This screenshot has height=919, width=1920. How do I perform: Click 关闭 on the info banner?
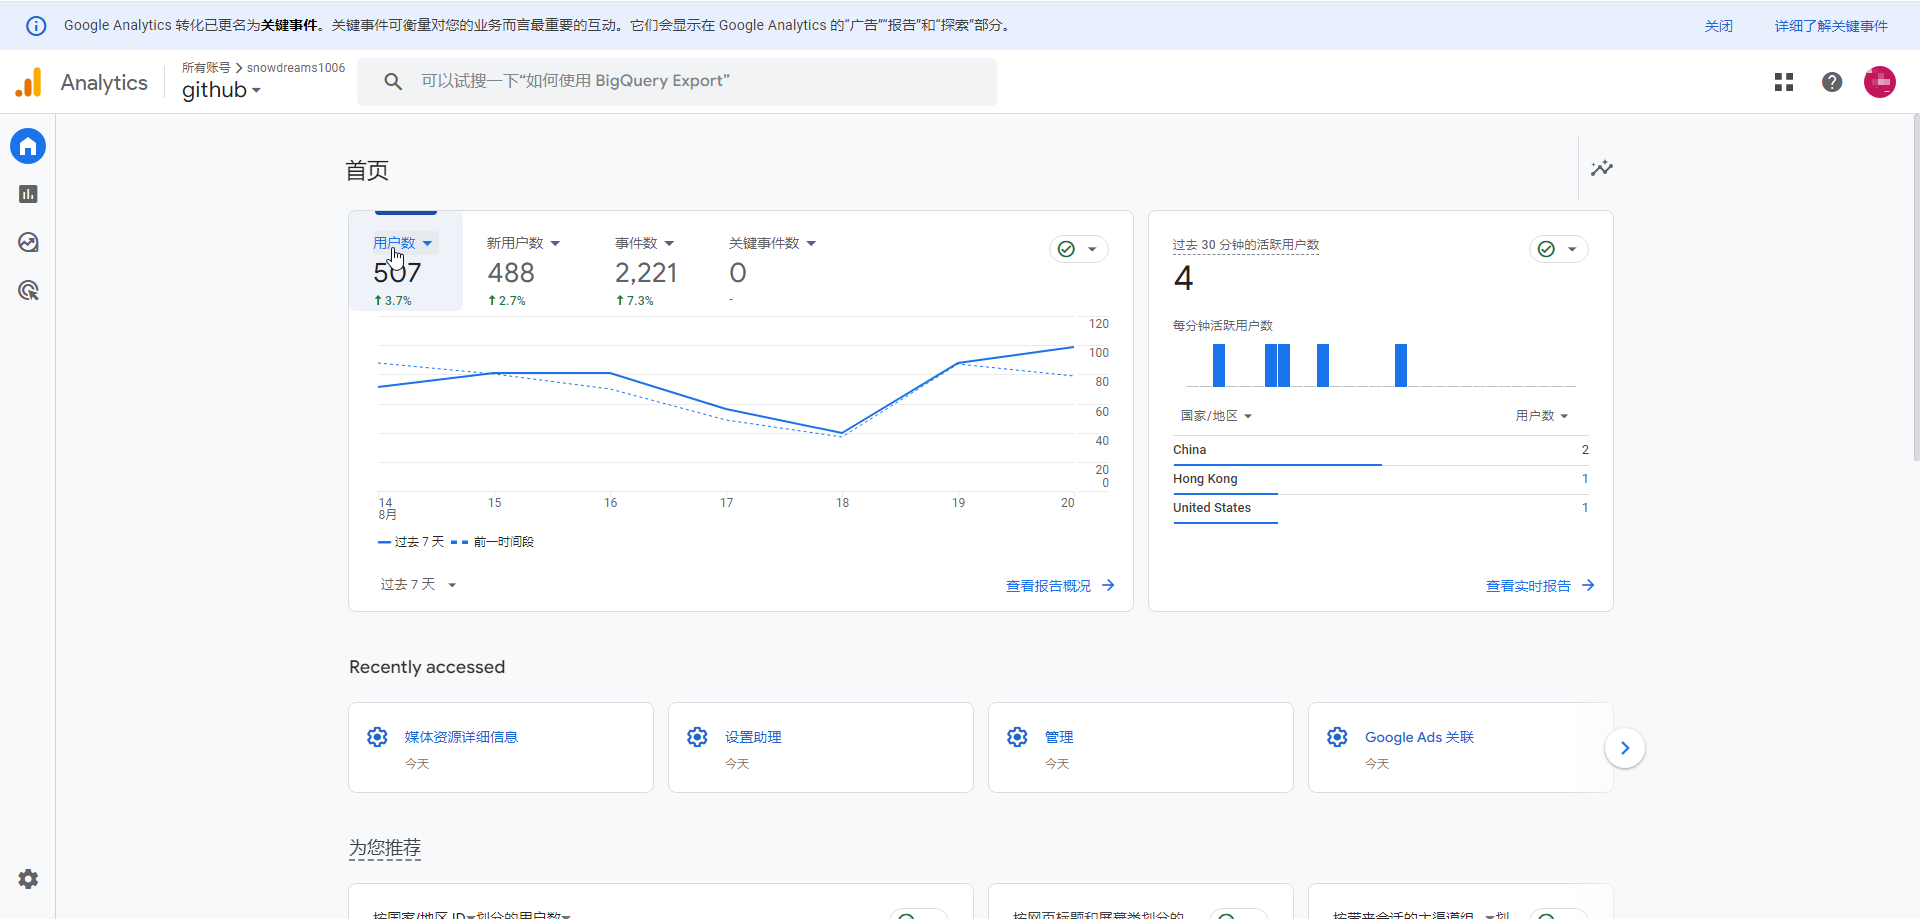pyautogui.click(x=1718, y=26)
